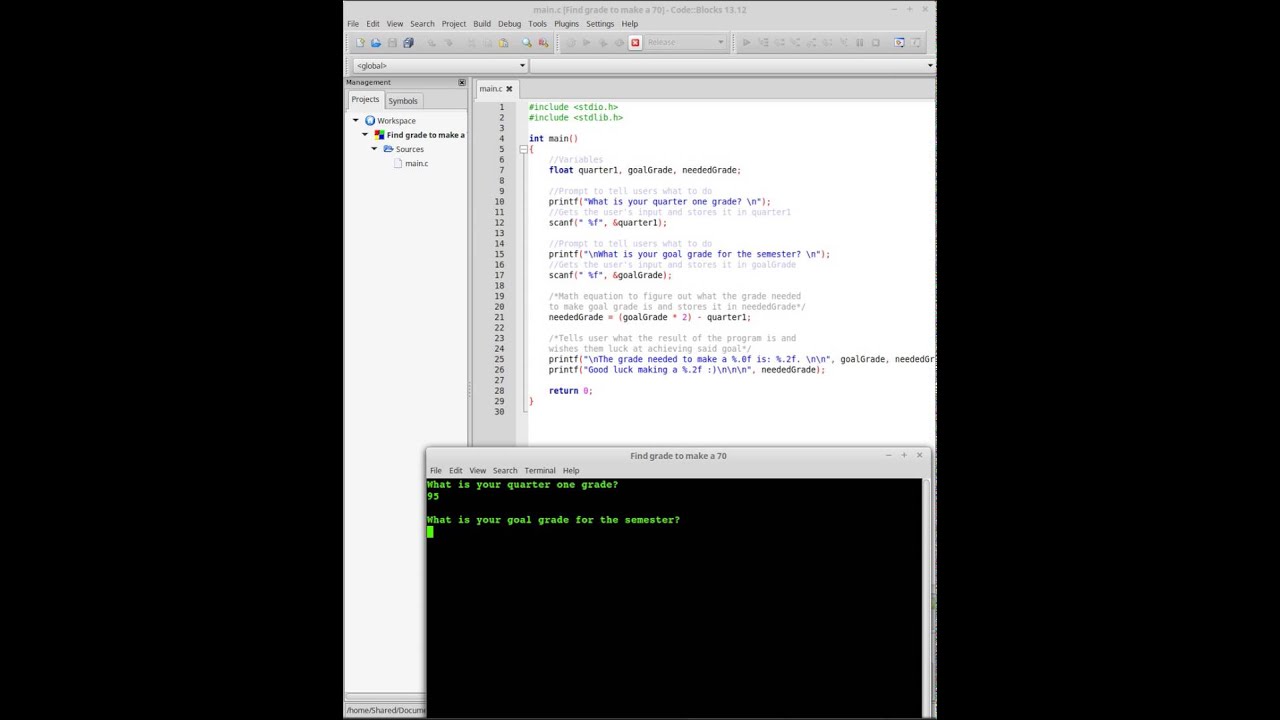Select the Workspace tree item
This screenshot has height=720, width=1280.
pos(390,121)
